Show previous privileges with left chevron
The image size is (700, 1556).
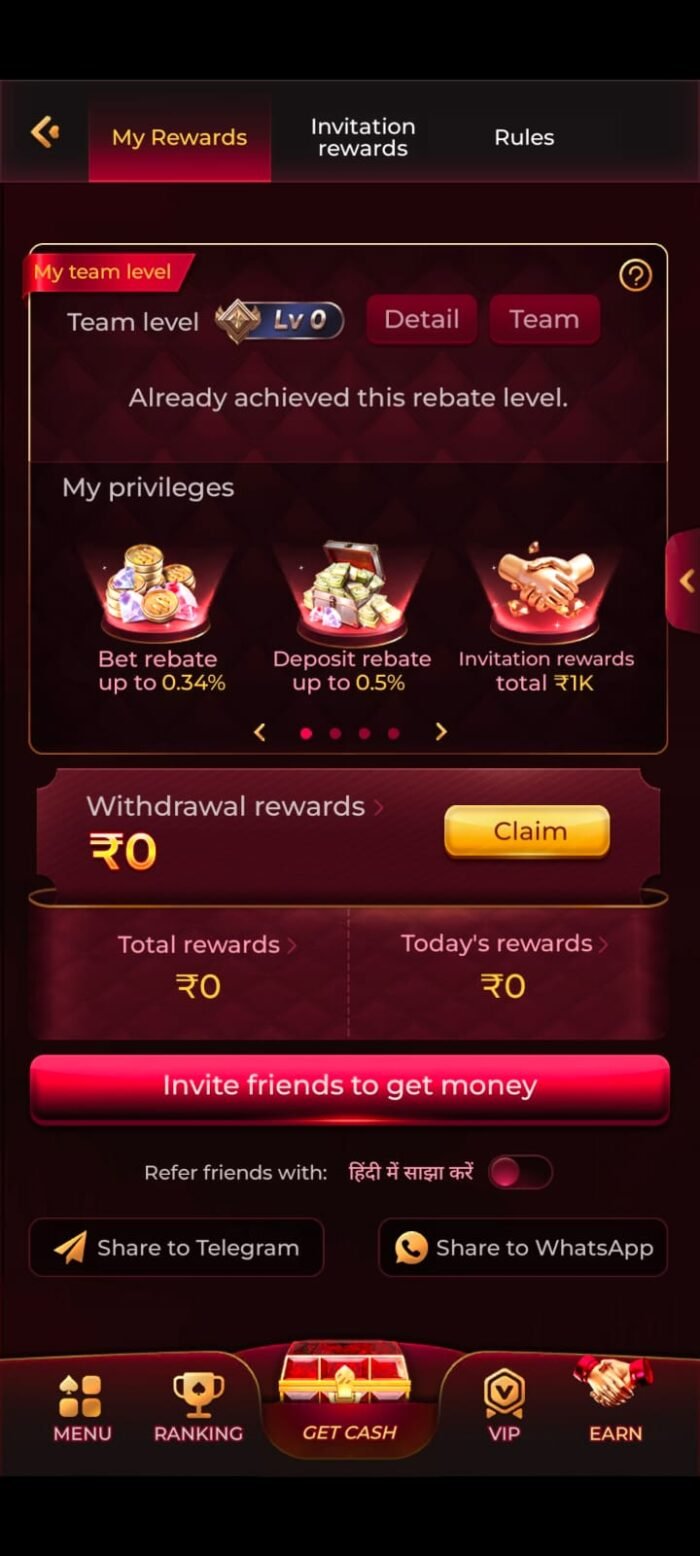(x=260, y=732)
